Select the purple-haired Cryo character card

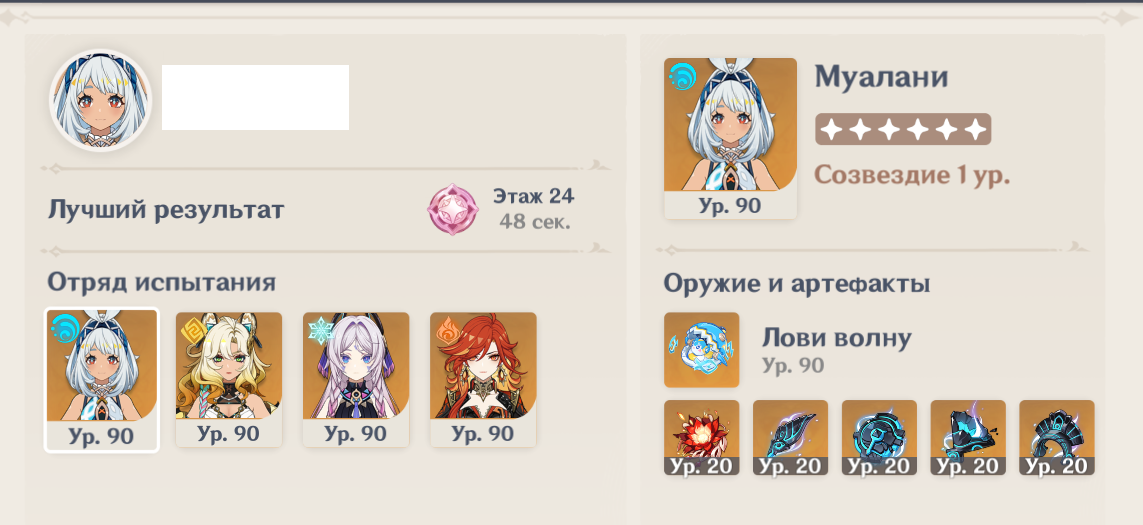356,380
